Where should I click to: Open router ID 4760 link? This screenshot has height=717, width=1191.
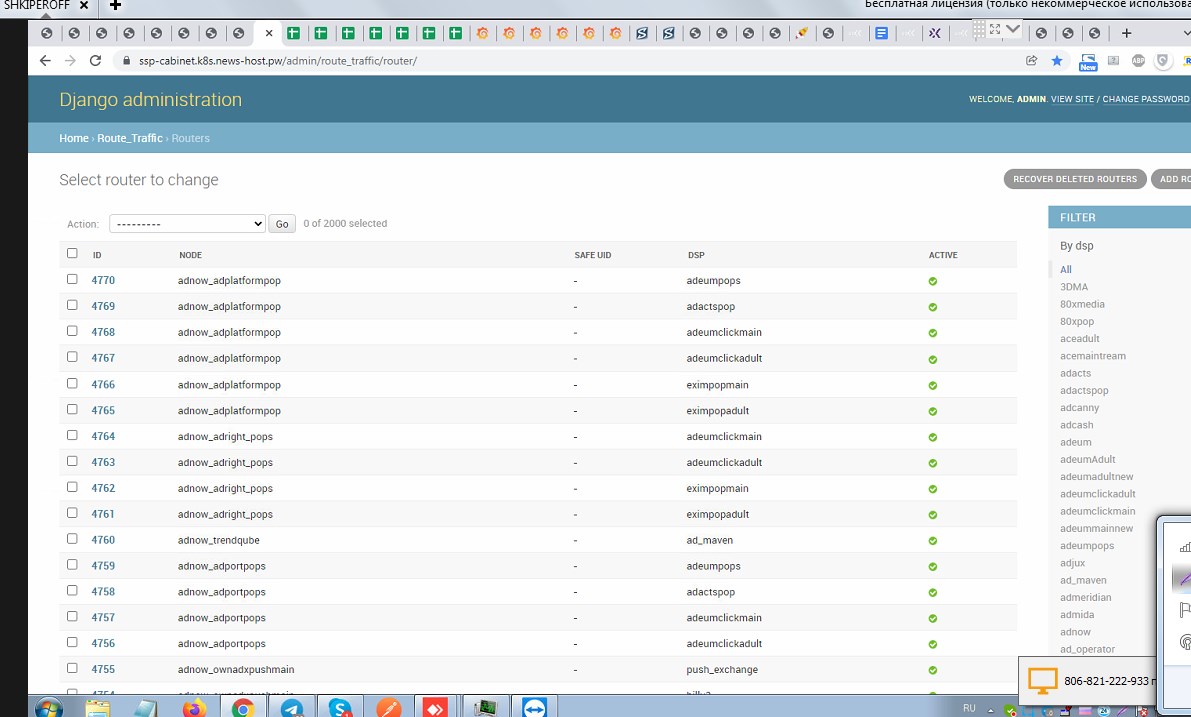(103, 540)
